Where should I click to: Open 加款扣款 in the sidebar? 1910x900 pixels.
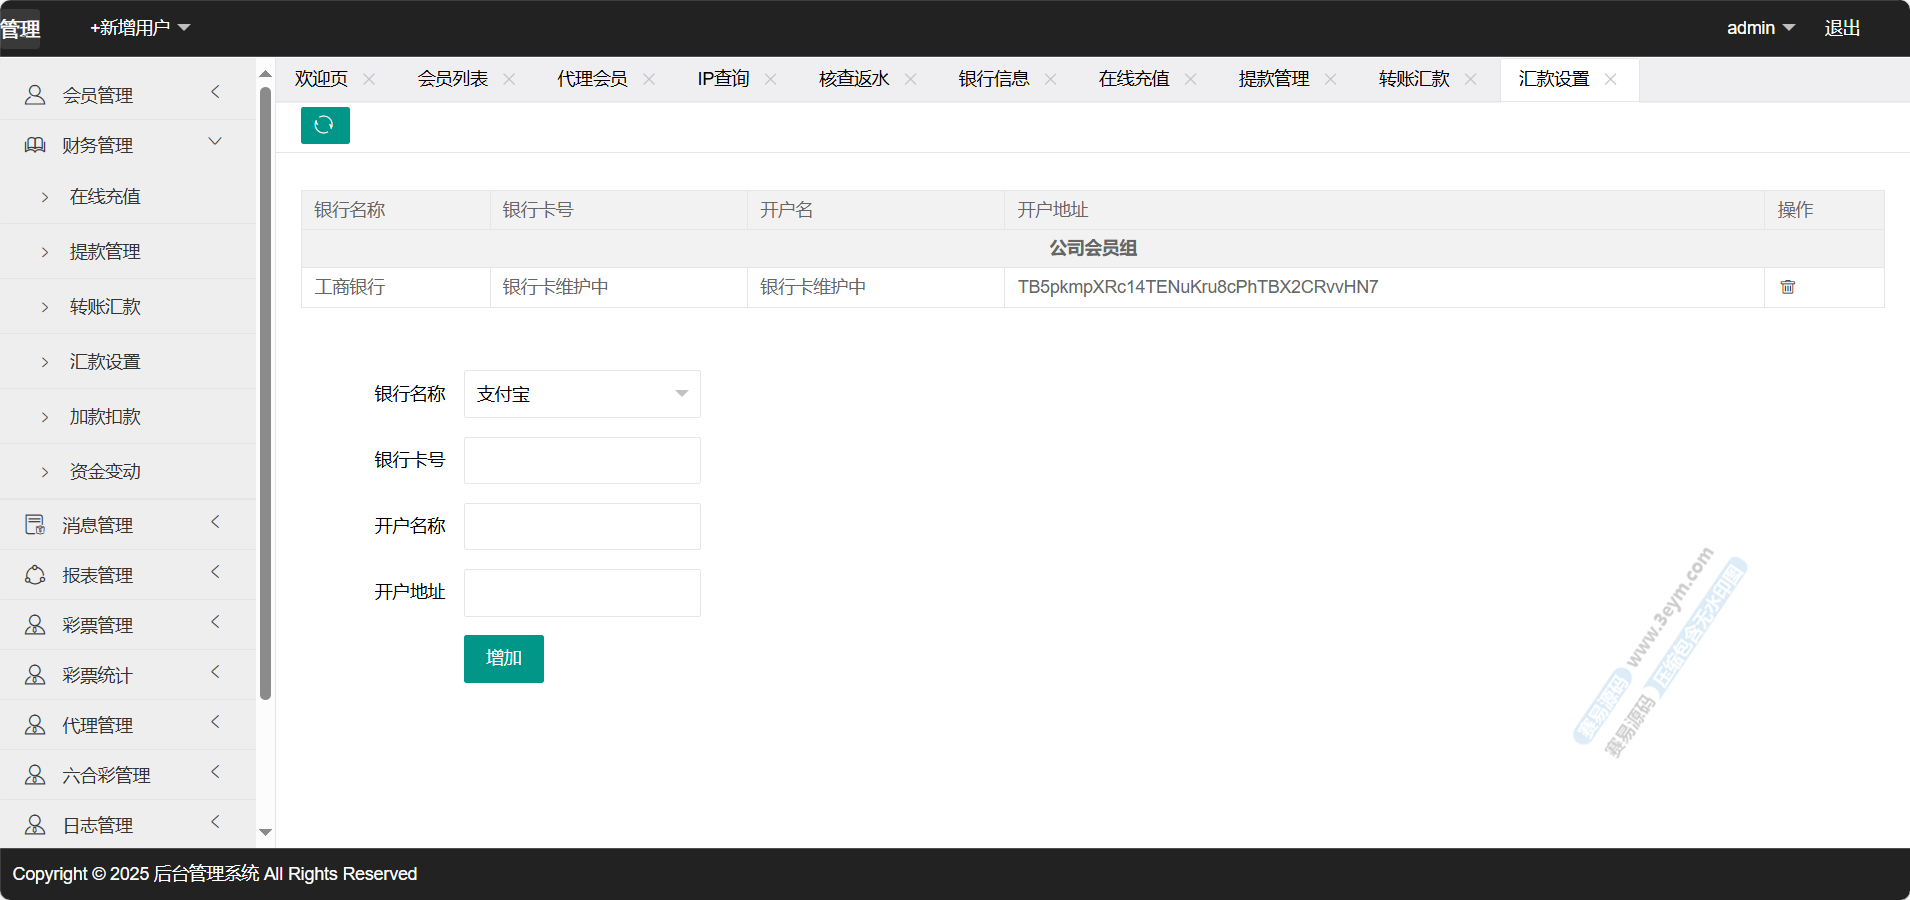105,417
